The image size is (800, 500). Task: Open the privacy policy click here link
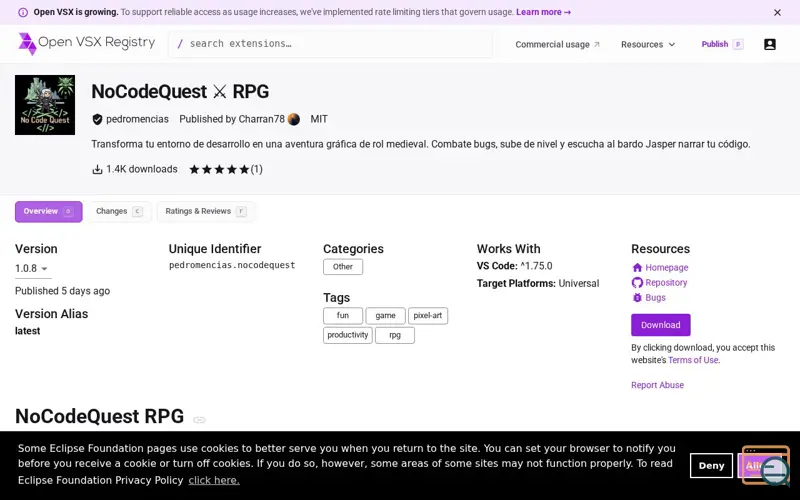pos(214,481)
